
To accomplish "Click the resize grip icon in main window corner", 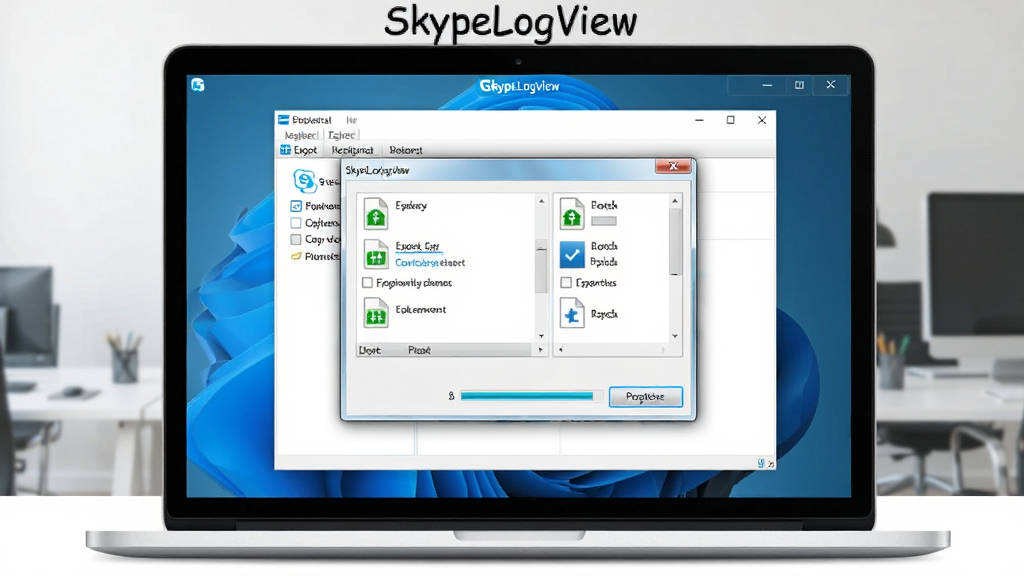I will (x=771, y=464).
